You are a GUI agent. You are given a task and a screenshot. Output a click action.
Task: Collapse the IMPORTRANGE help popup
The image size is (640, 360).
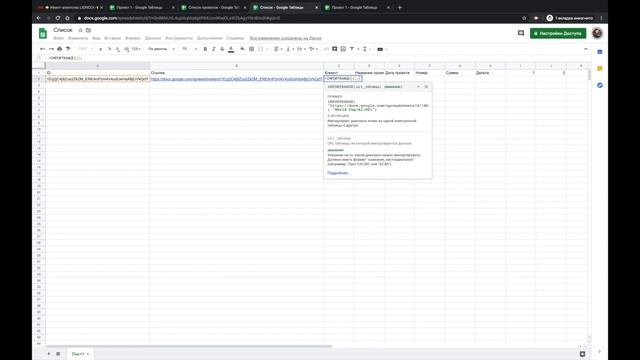[x=418, y=87]
